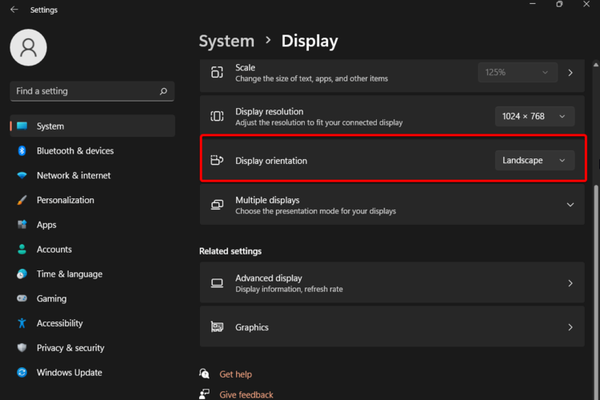The image size is (600, 400).
Task: Go to Network & internet
Action: (x=93, y=175)
